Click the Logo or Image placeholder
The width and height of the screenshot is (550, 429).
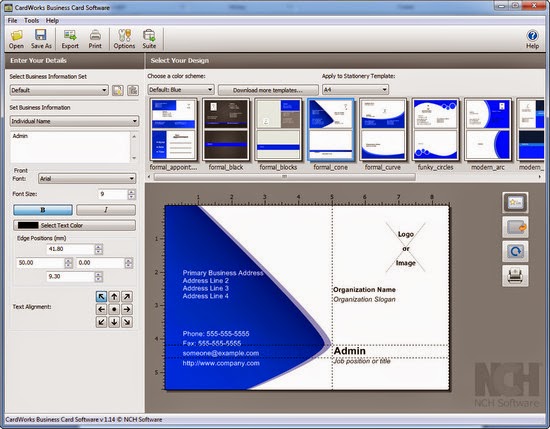[405, 248]
